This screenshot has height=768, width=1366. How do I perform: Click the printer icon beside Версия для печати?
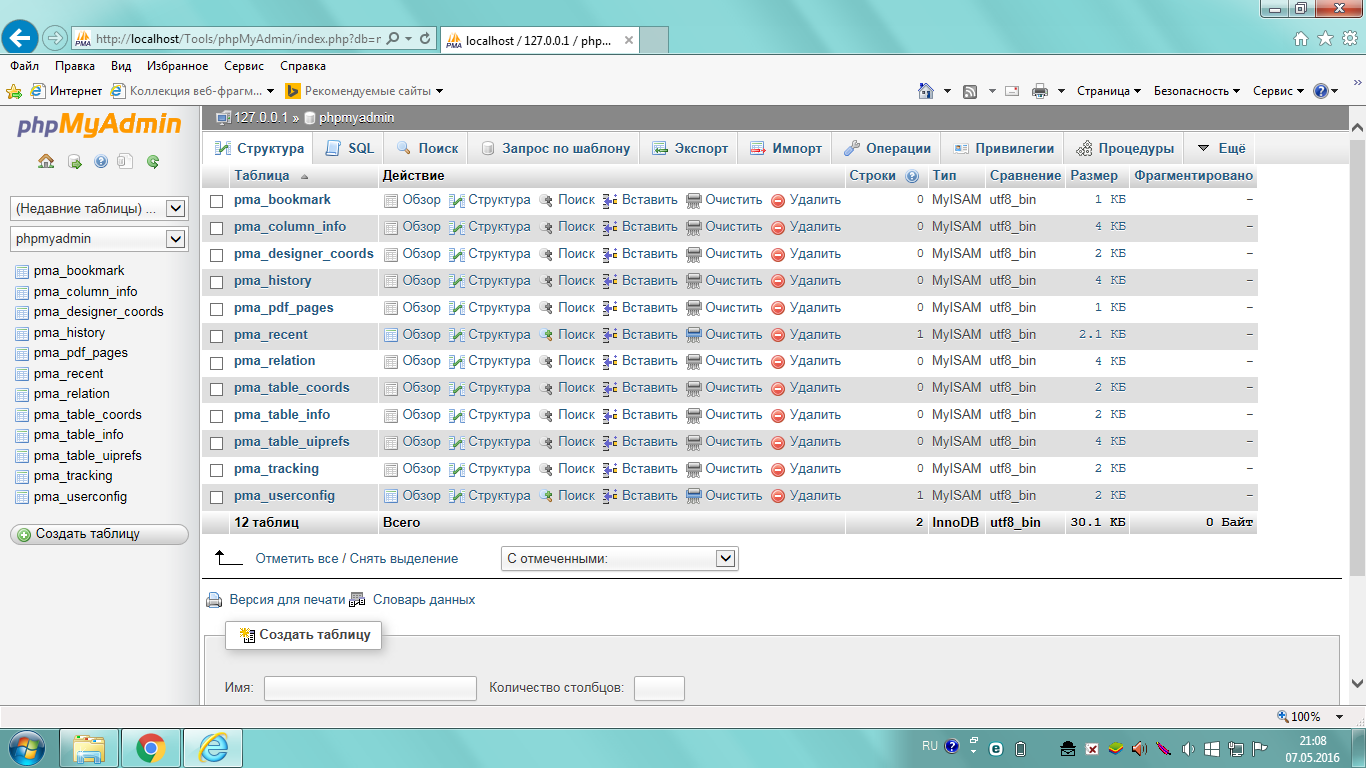pyautogui.click(x=214, y=601)
